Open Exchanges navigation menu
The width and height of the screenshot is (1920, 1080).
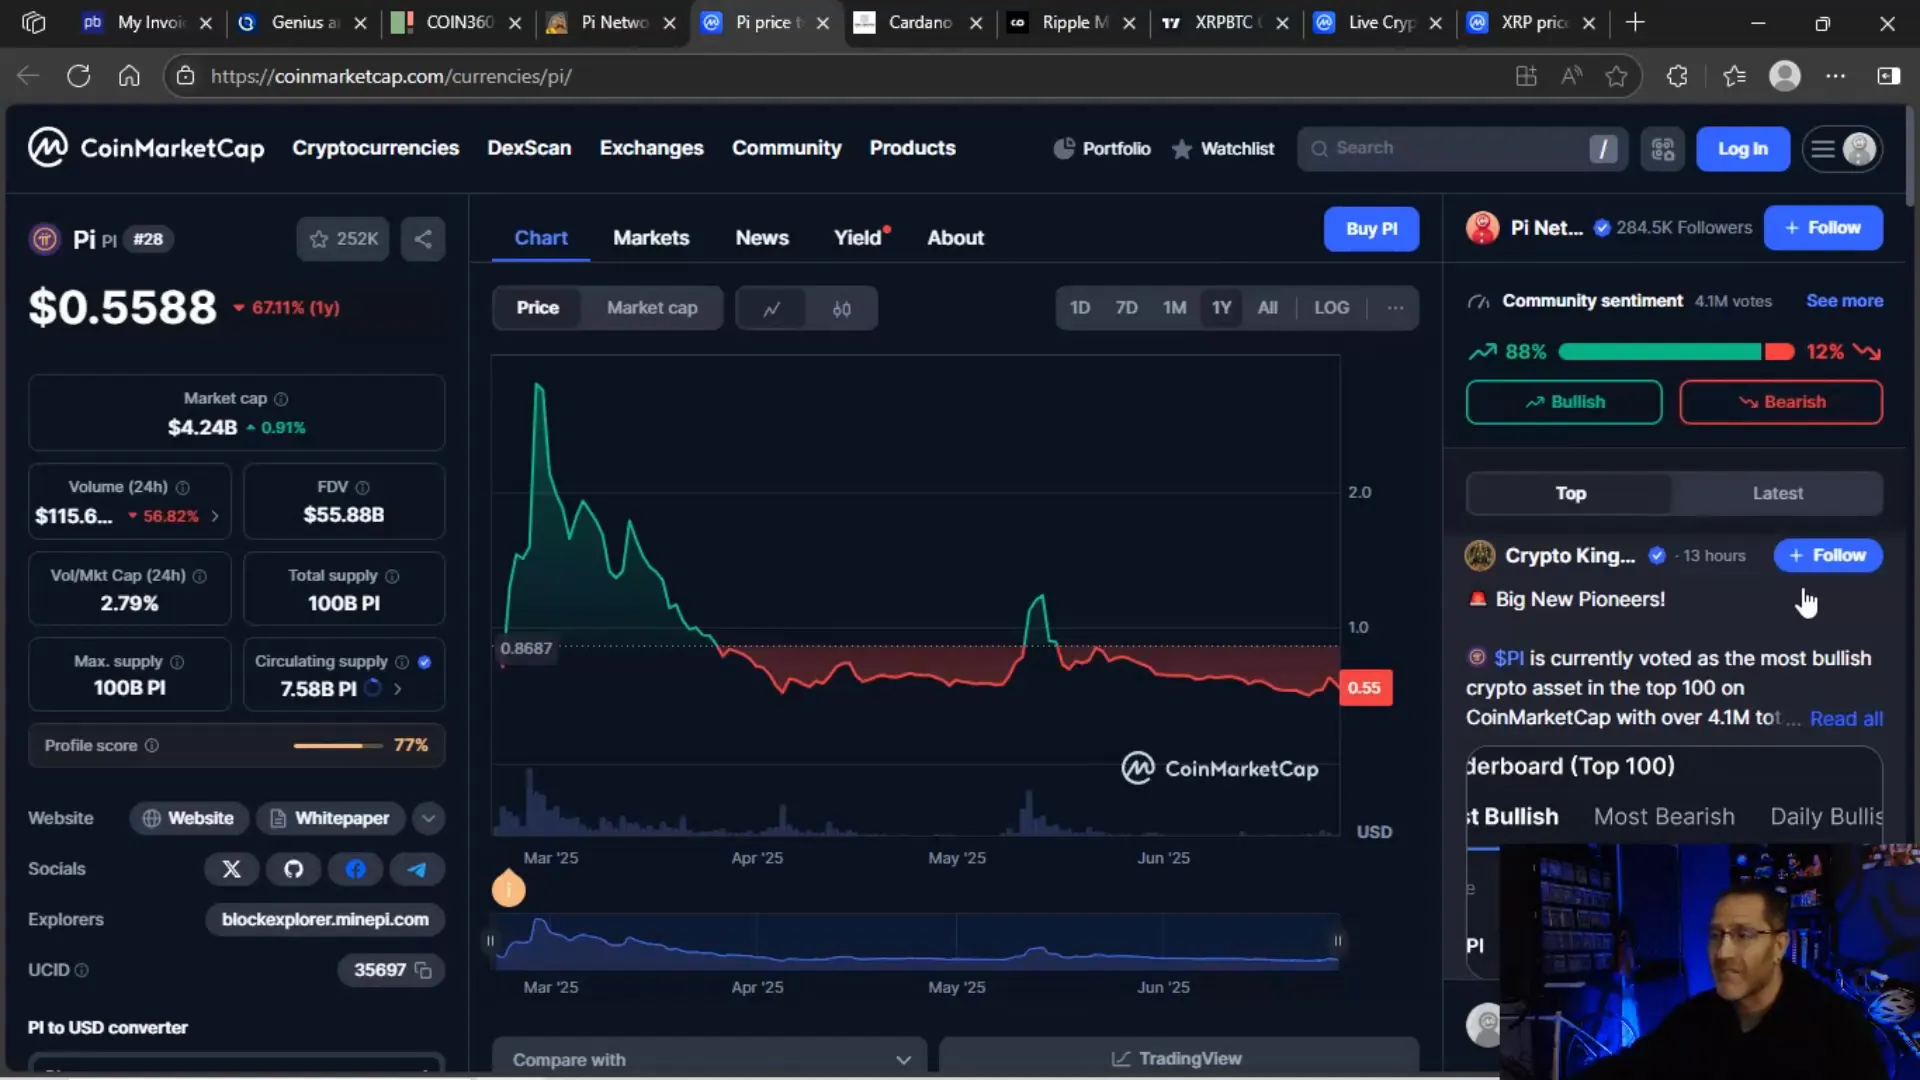(x=652, y=148)
